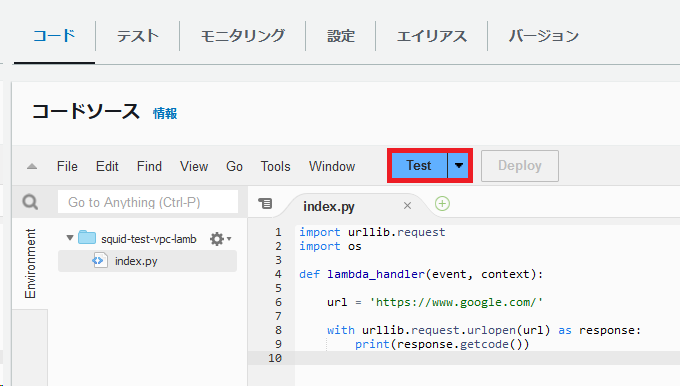Select the index.py editor tab
This screenshot has width=680, height=386.
click(x=329, y=206)
